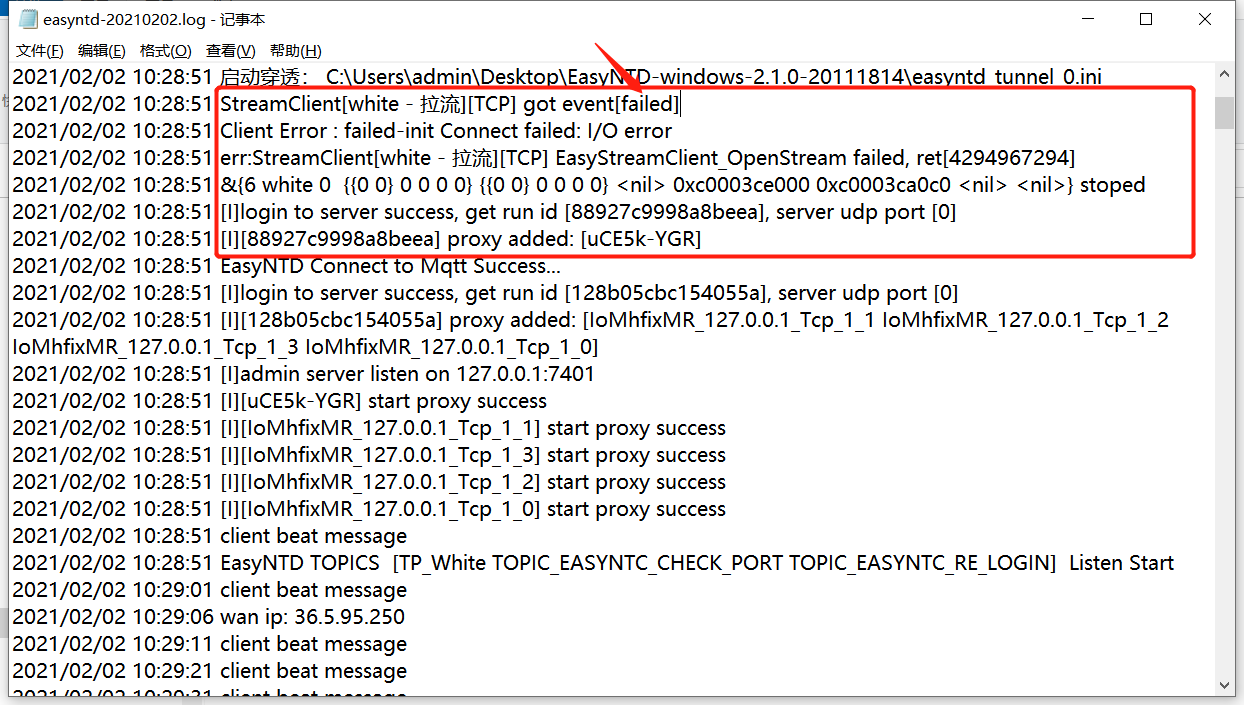Click the login line with run id 128b05cbc154055a

click(x=485, y=293)
